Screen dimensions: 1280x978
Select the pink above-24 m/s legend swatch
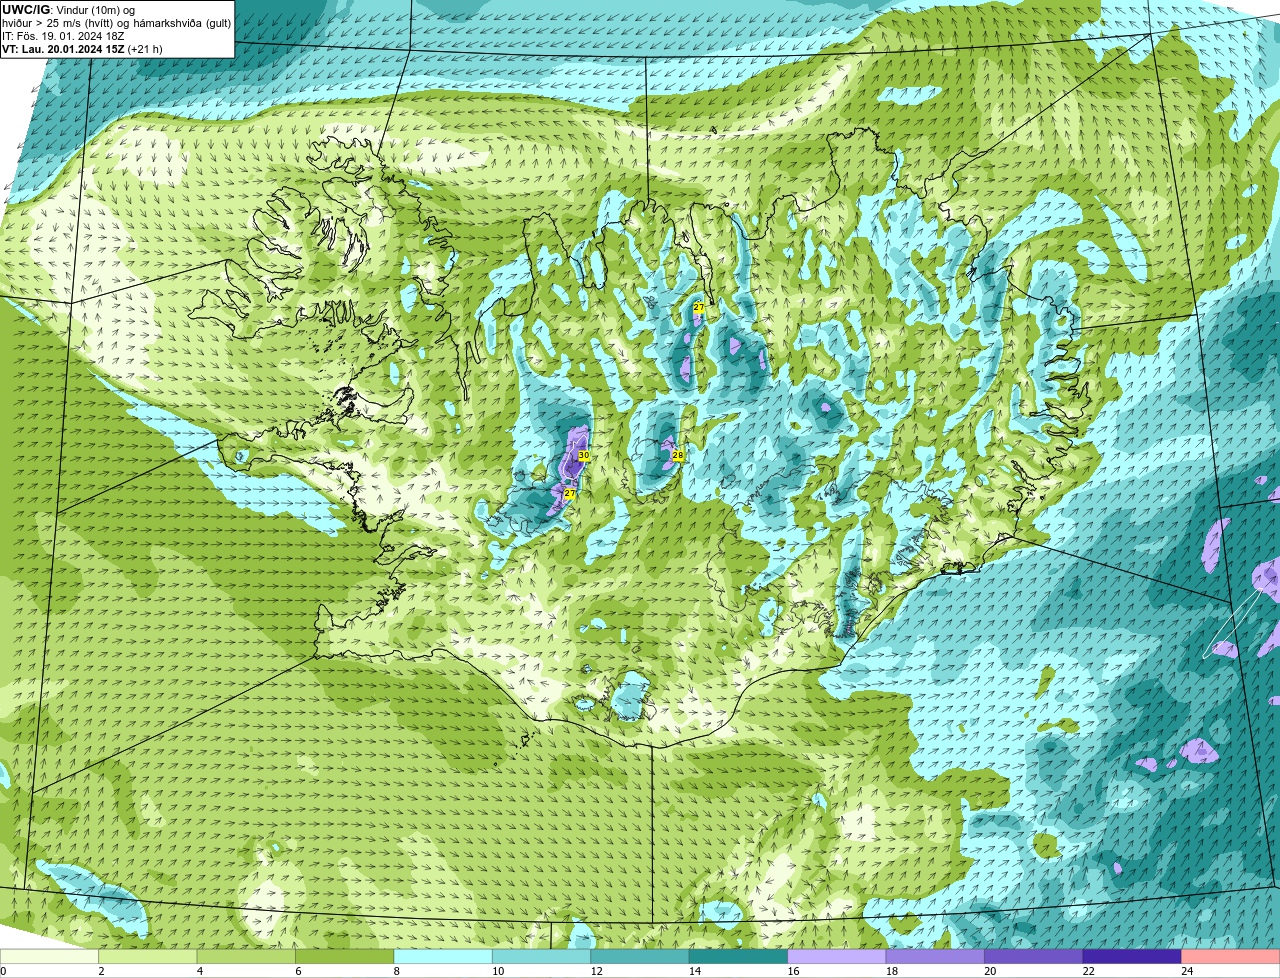(x=1231, y=957)
